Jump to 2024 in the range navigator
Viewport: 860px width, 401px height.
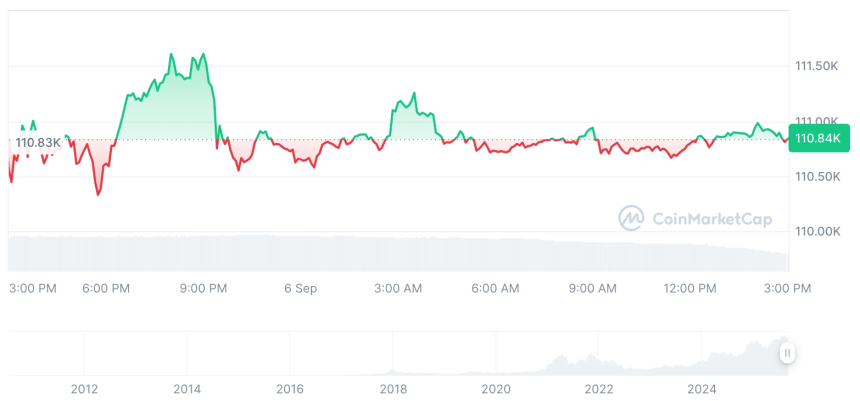click(x=702, y=388)
